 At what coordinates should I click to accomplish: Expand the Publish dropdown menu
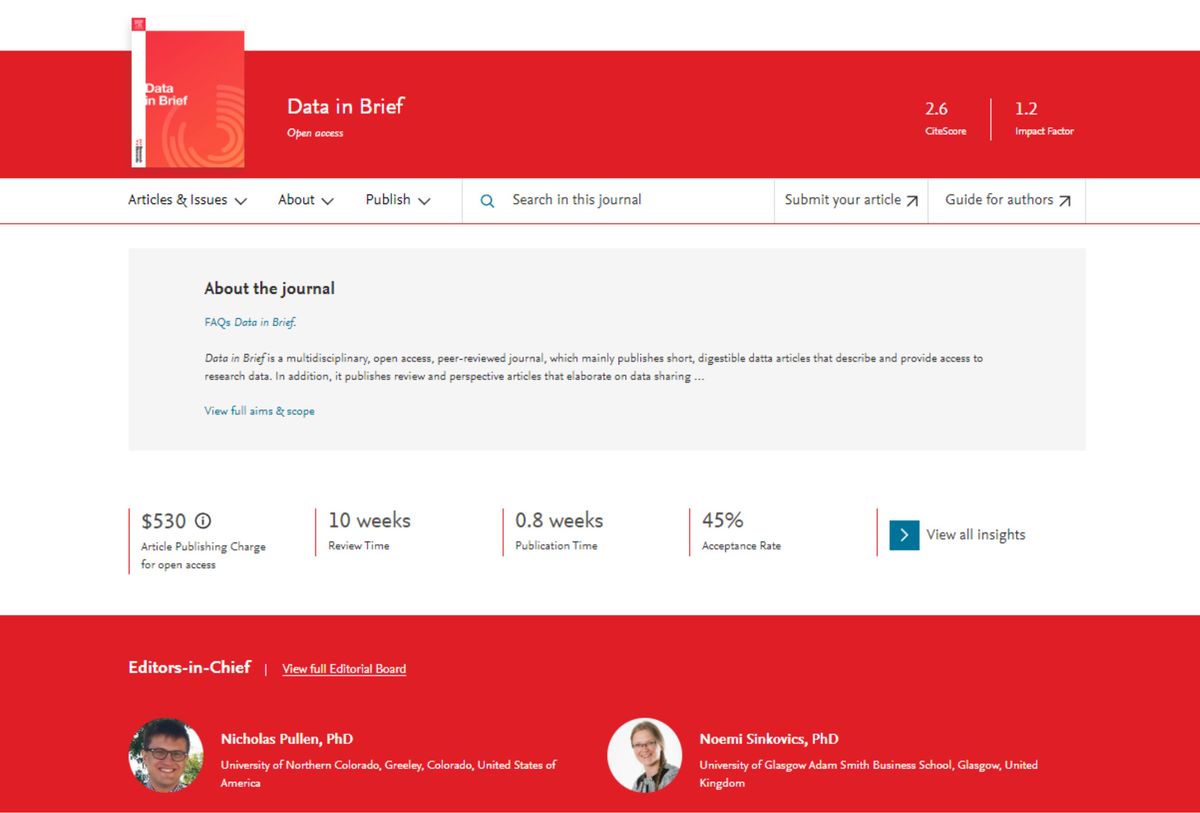[x=398, y=200]
